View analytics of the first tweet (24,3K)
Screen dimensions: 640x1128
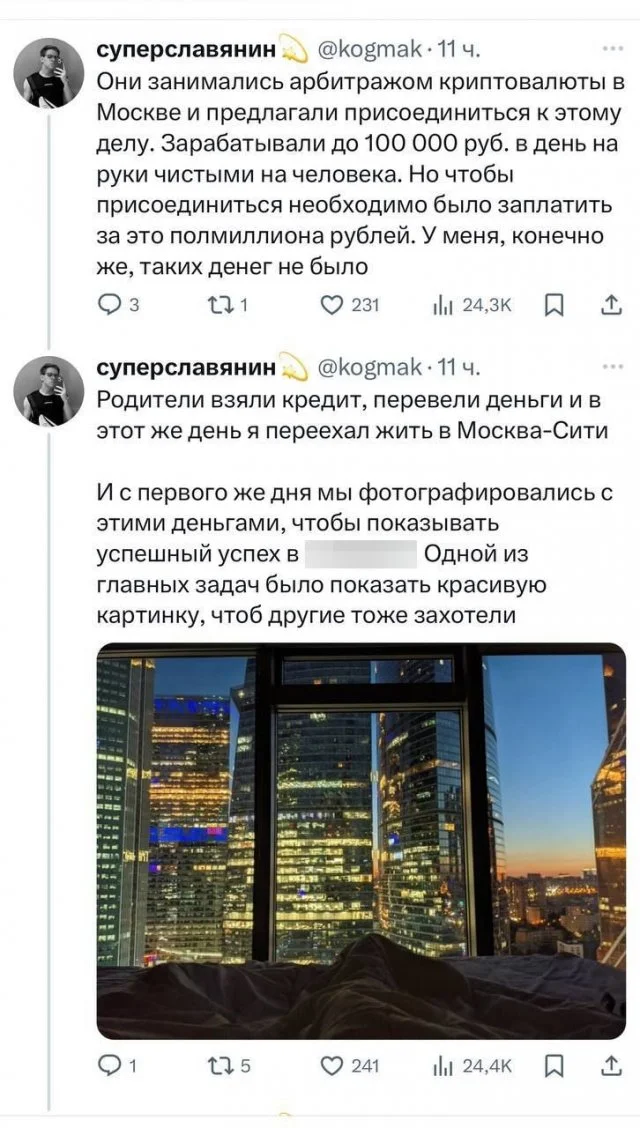443,305
